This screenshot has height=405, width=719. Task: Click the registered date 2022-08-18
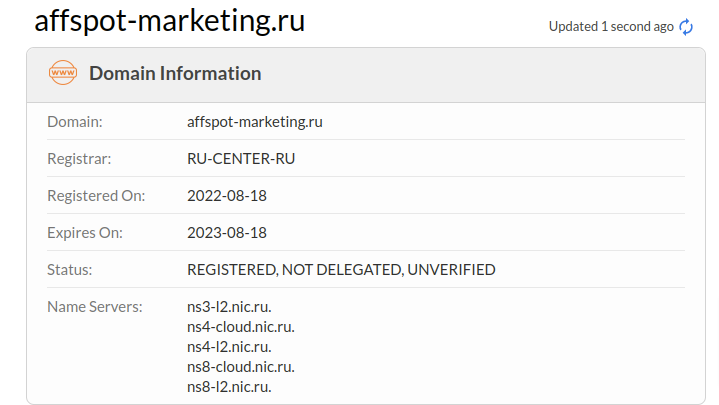click(x=227, y=195)
